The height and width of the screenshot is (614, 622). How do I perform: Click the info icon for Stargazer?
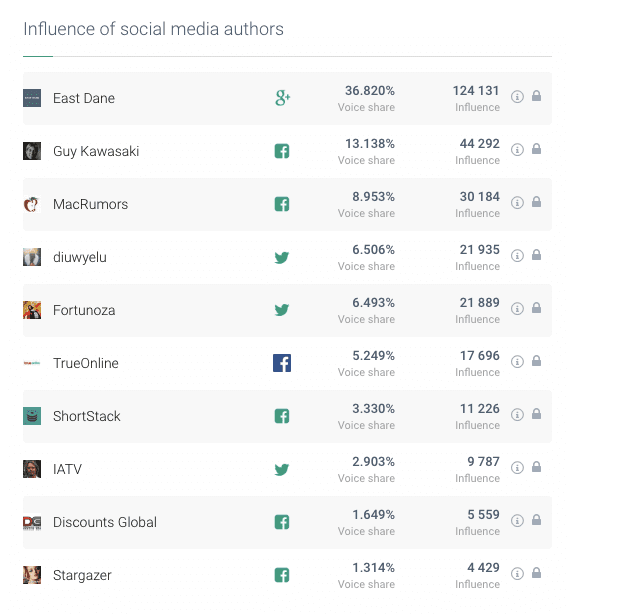pyautogui.click(x=517, y=574)
